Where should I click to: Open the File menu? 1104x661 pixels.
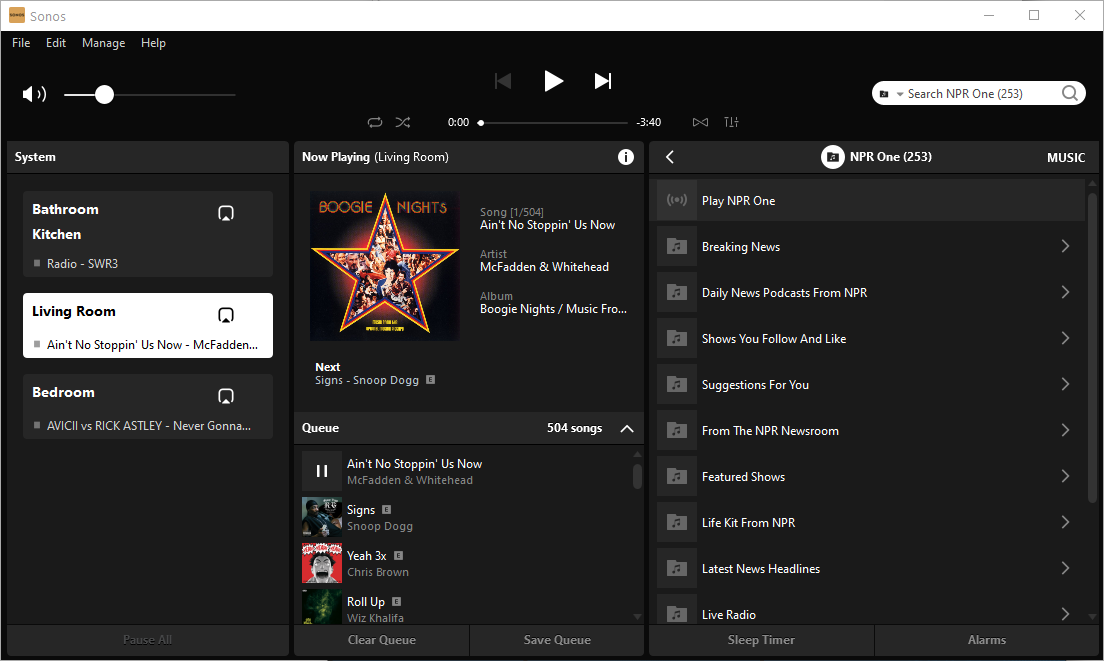pyautogui.click(x=21, y=43)
